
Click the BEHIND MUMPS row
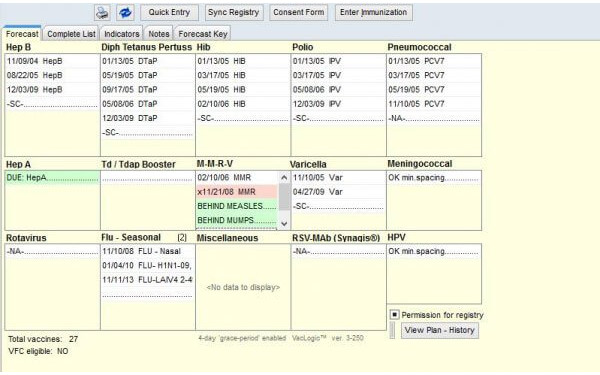(237, 220)
